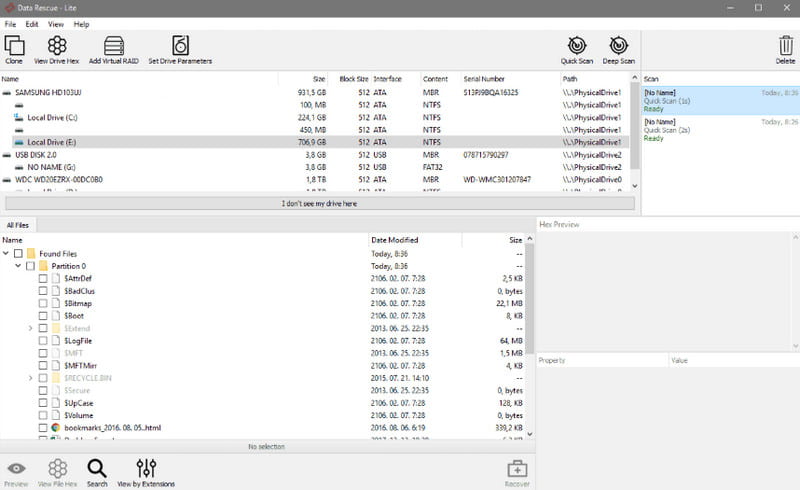
Task: Click the Interface column header
Action: pos(396,79)
